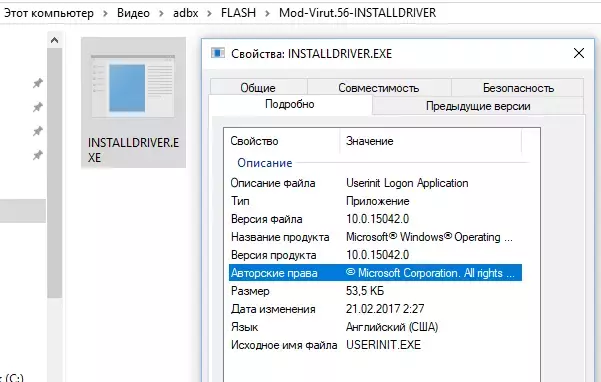Click the second quick access pin icon
601x382 pixels.
[38, 107]
